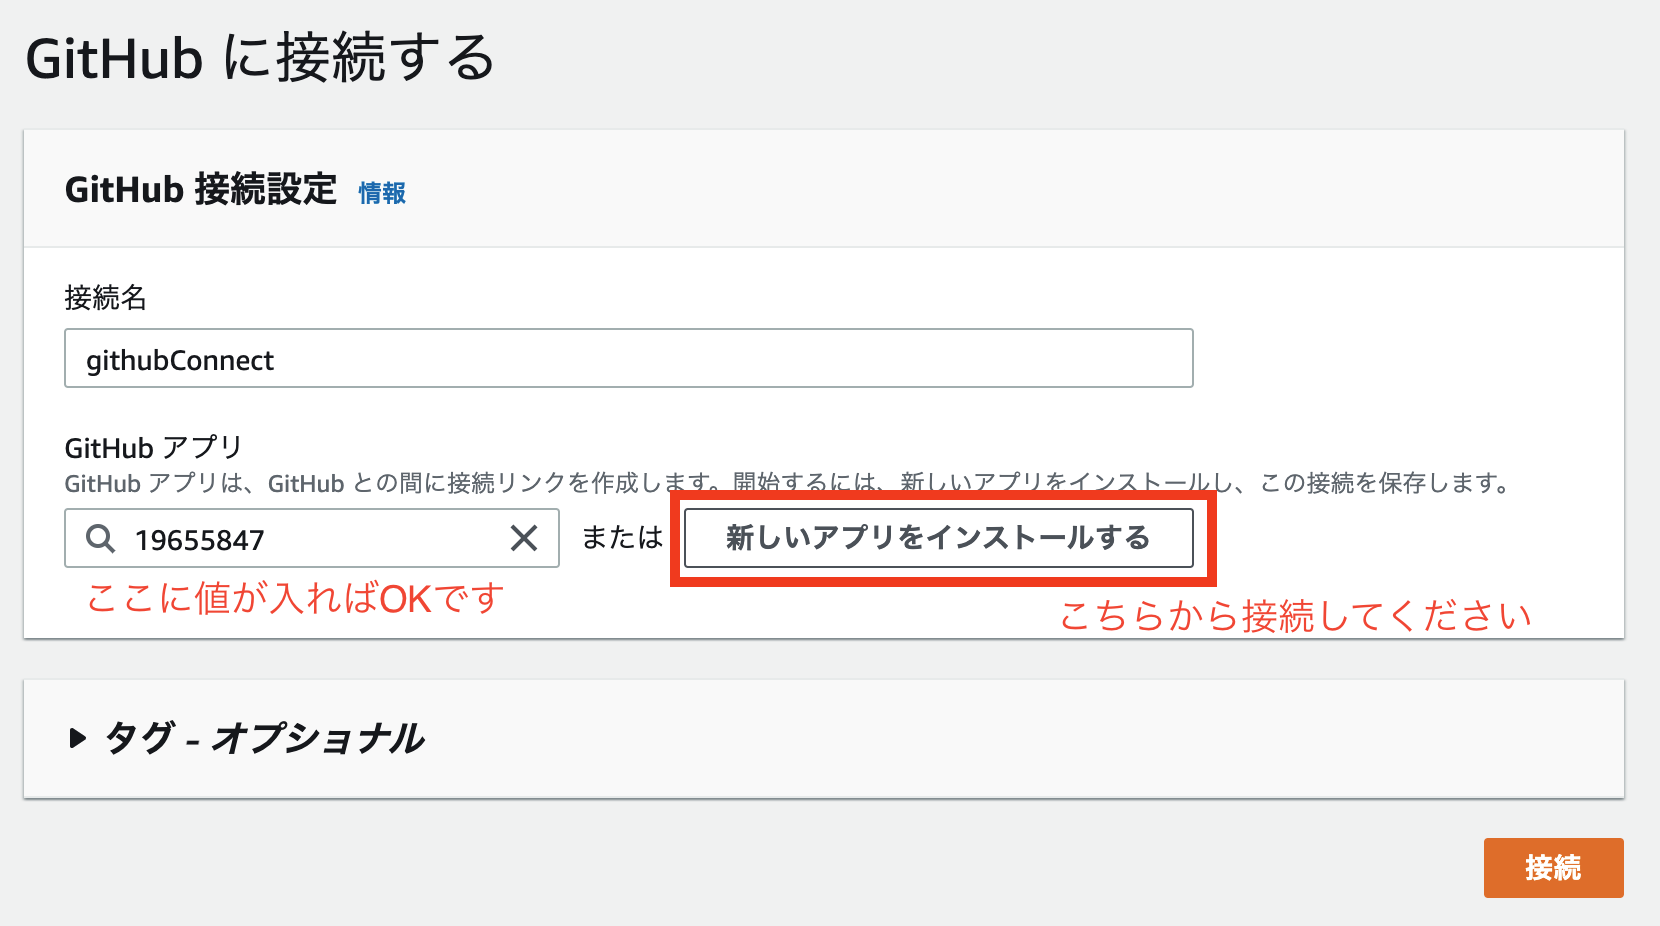Click the search icon in the GitHub アプリ field
The height and width of the screenshot is (926, 1660).
99,539
